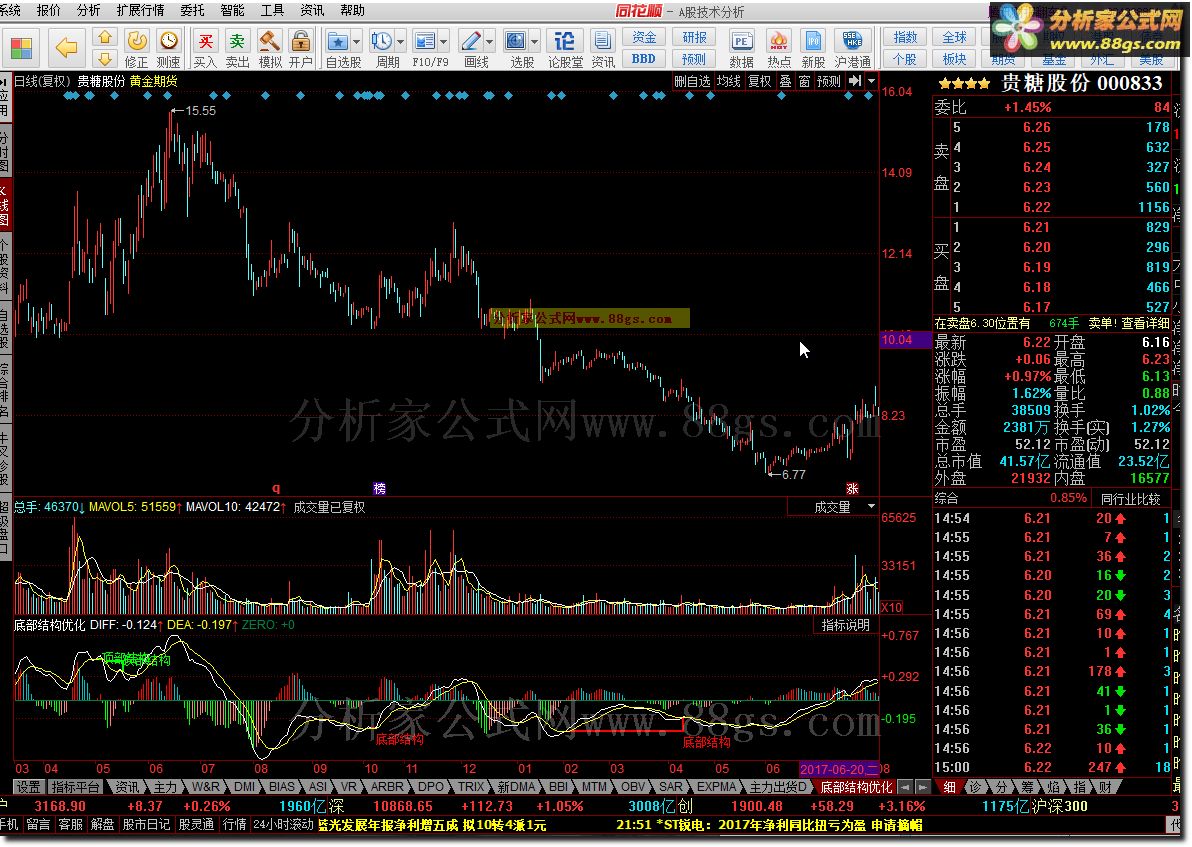1192x847 pixels.
Task: Select the BIAS indicator tab
Action: [x=281, y=787]
